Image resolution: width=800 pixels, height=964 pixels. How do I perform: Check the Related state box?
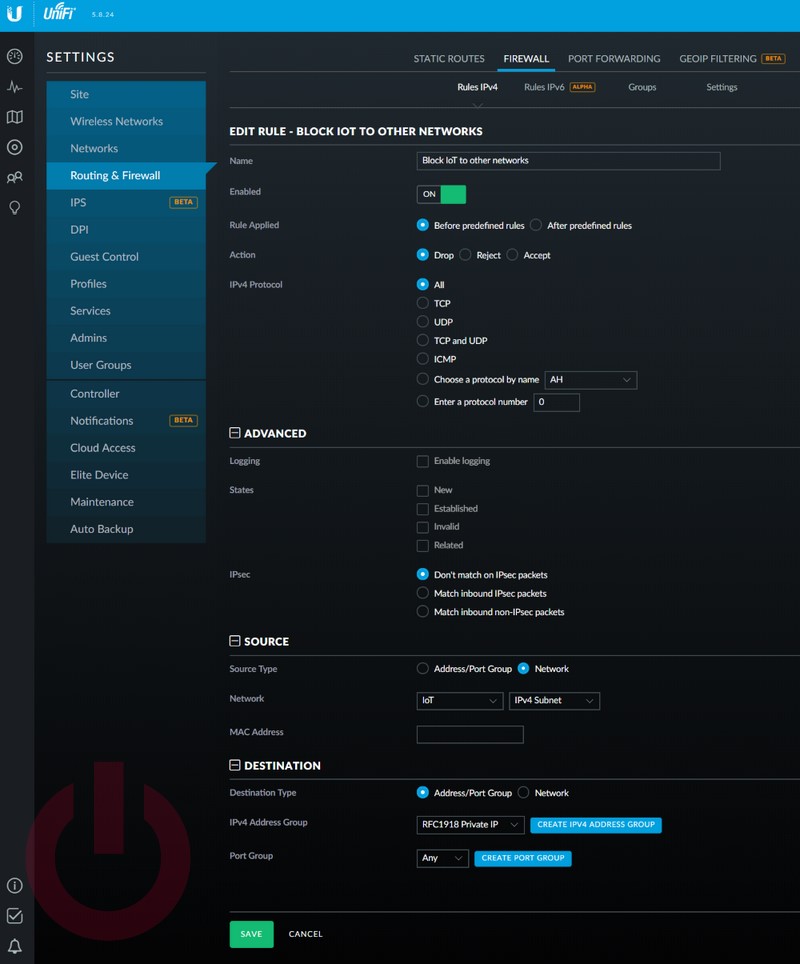click(422, 546)
